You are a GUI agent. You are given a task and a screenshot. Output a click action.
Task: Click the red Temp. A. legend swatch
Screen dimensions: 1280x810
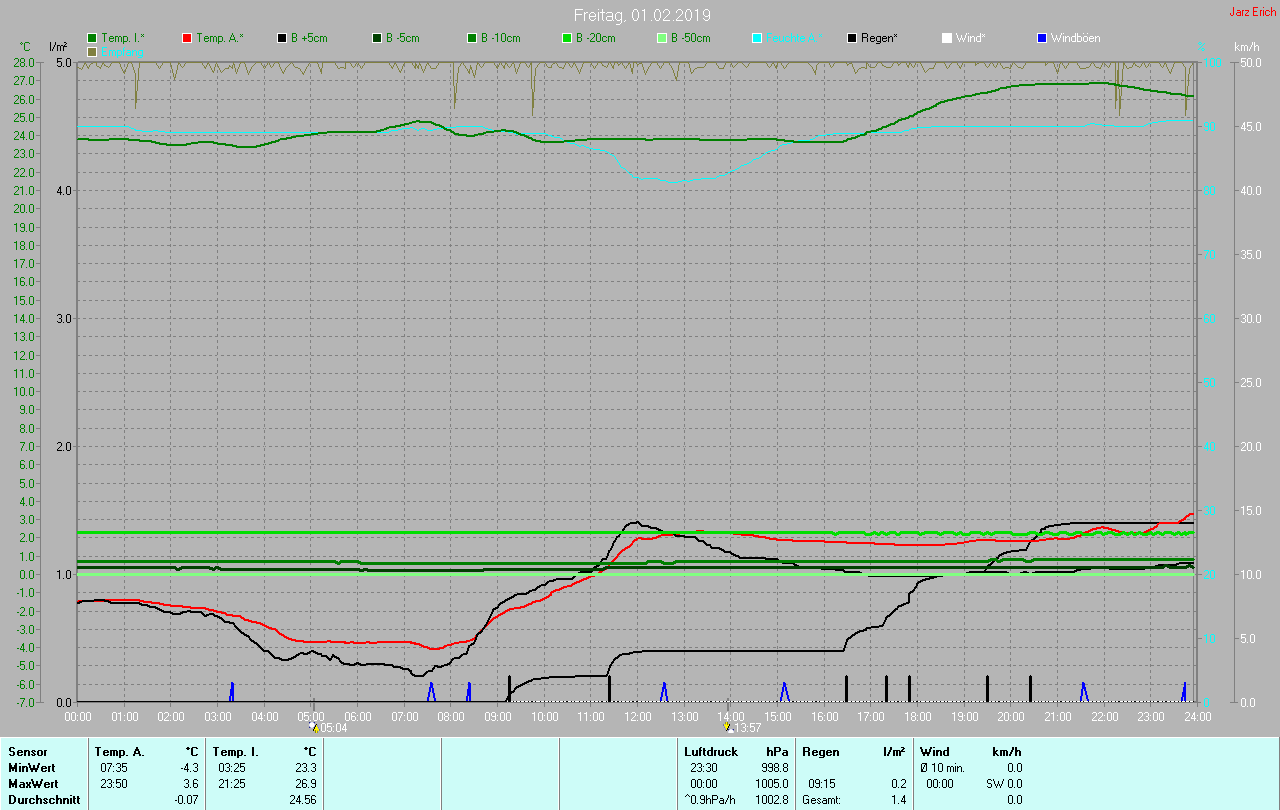[x=188, y=38]
